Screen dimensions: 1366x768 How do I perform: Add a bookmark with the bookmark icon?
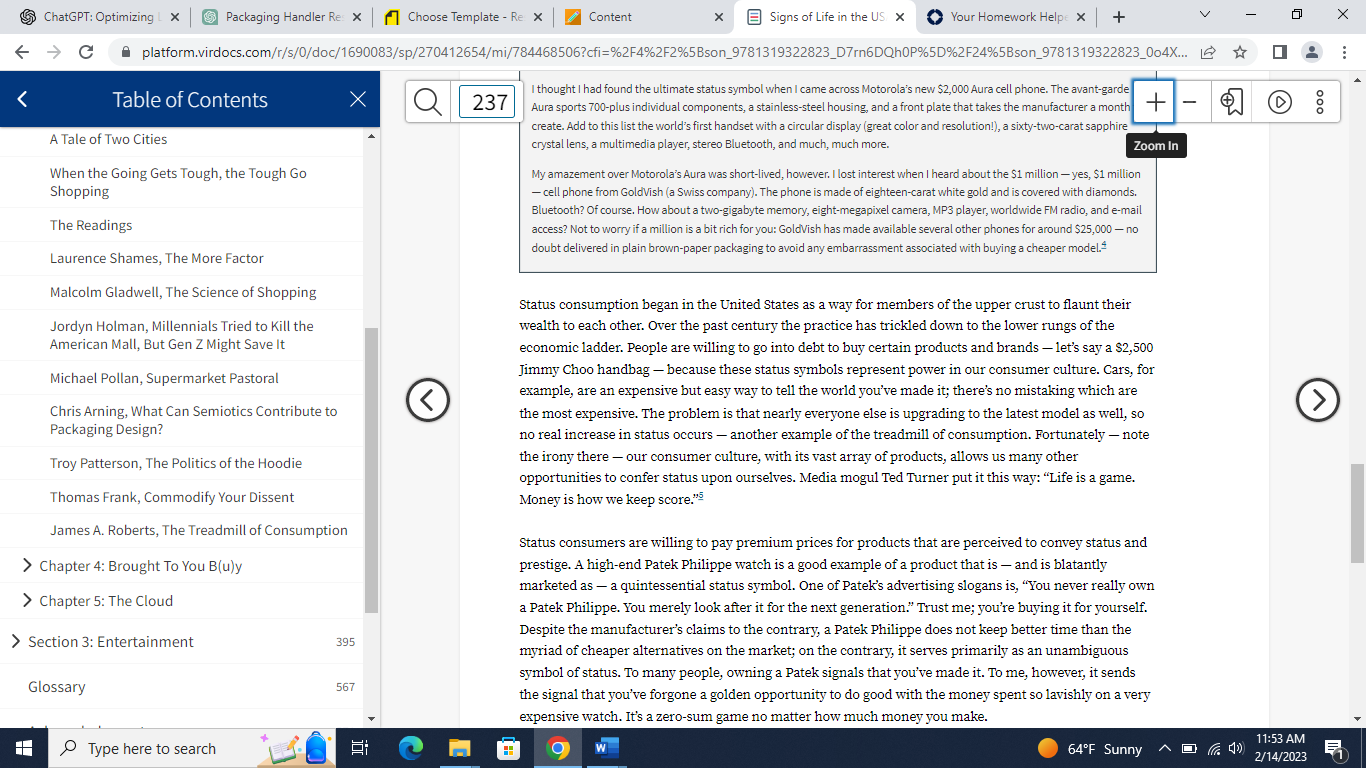click(x=1231, y=102)
